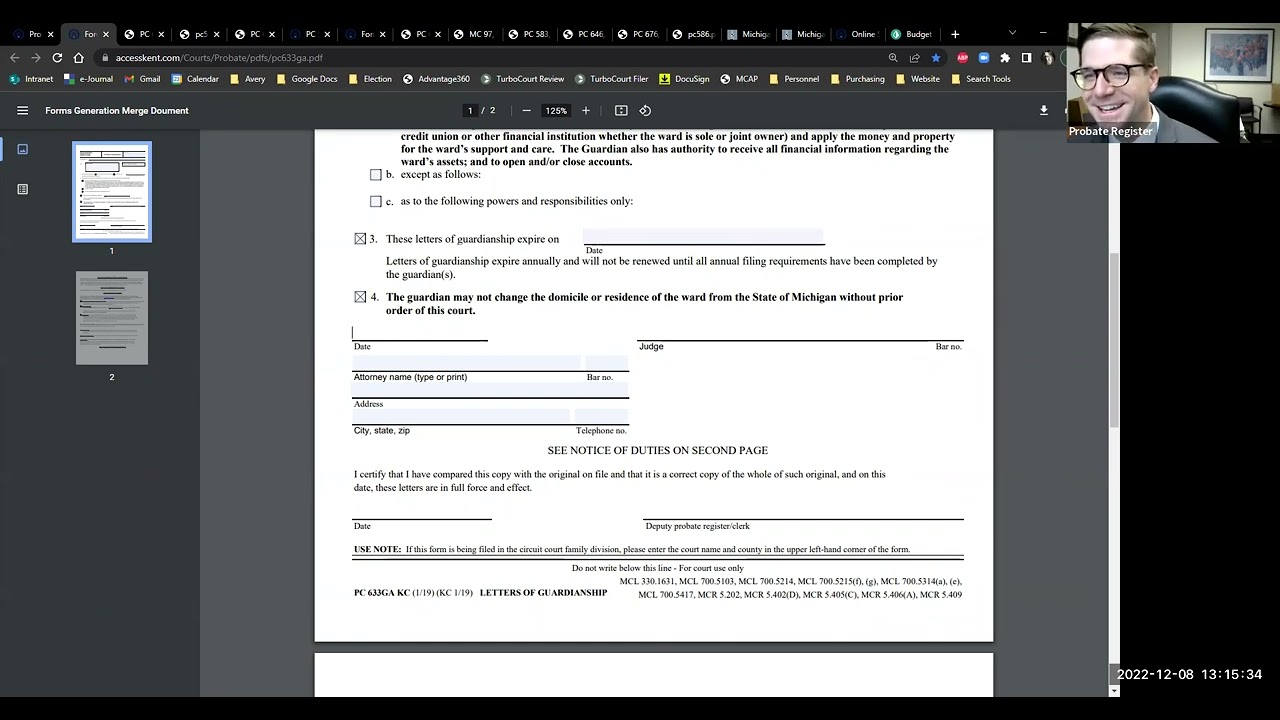Open the DocuSign bookmark
1280x720 pixels.
(683, 79)
